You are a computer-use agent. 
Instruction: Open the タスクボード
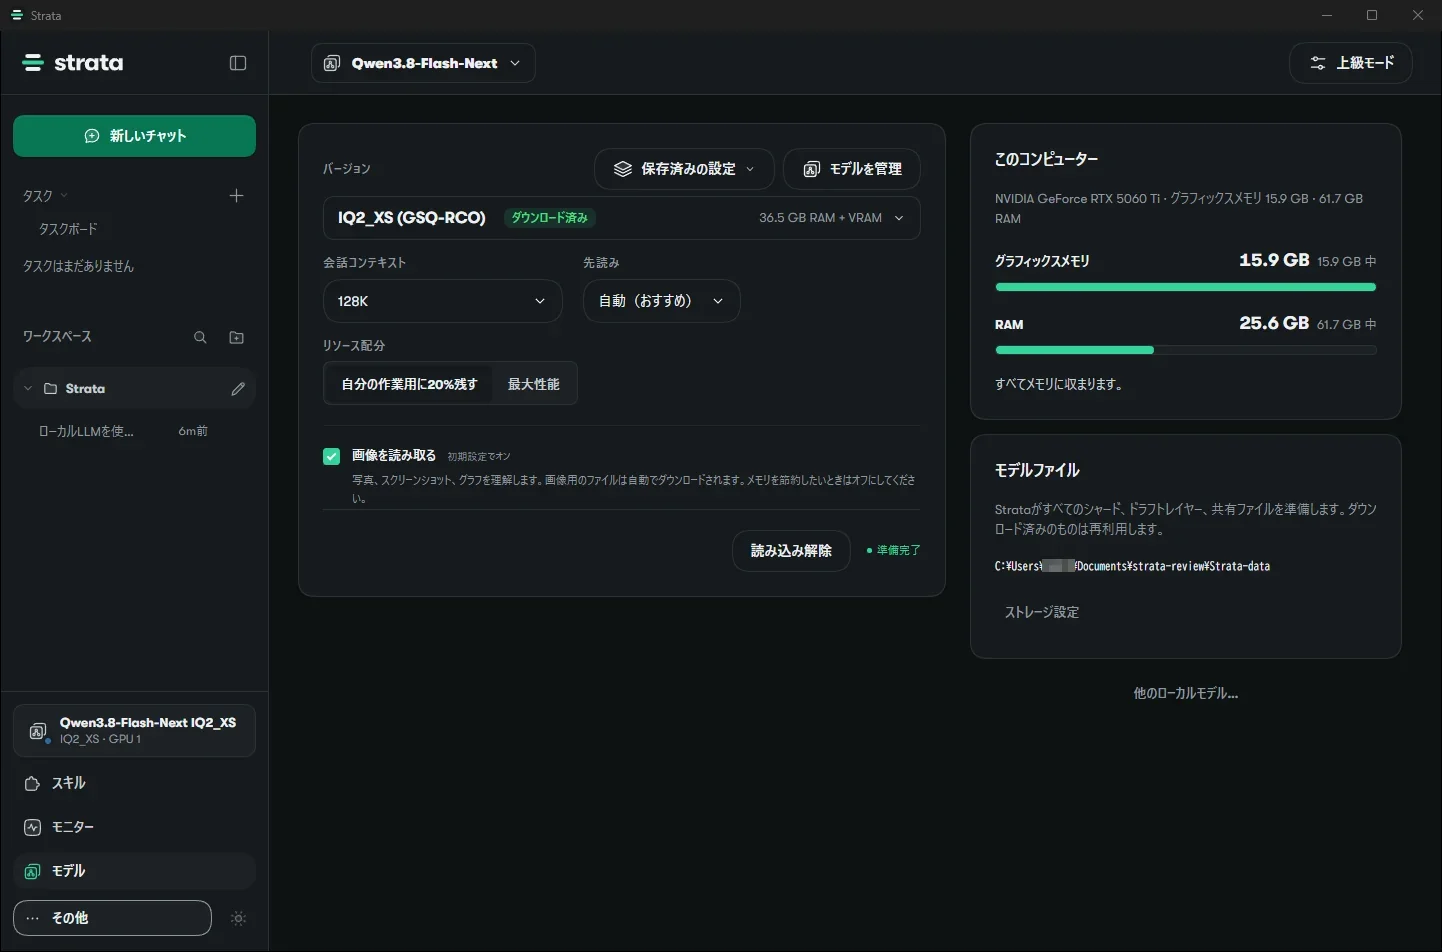click(68, 229)
